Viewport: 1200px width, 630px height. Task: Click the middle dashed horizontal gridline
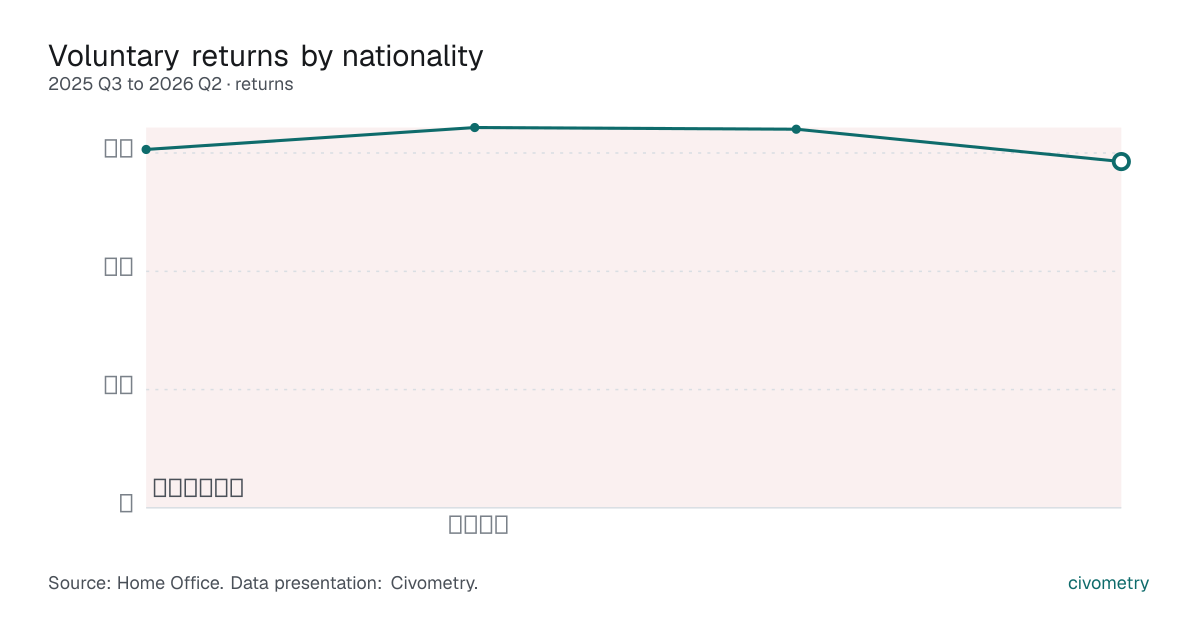[633, 271]
